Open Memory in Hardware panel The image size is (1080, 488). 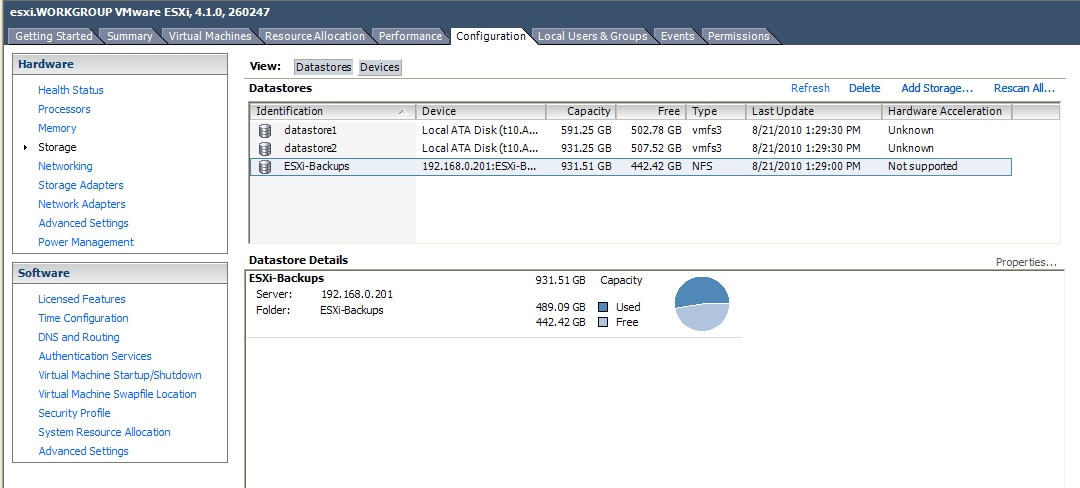coord(57,128)
